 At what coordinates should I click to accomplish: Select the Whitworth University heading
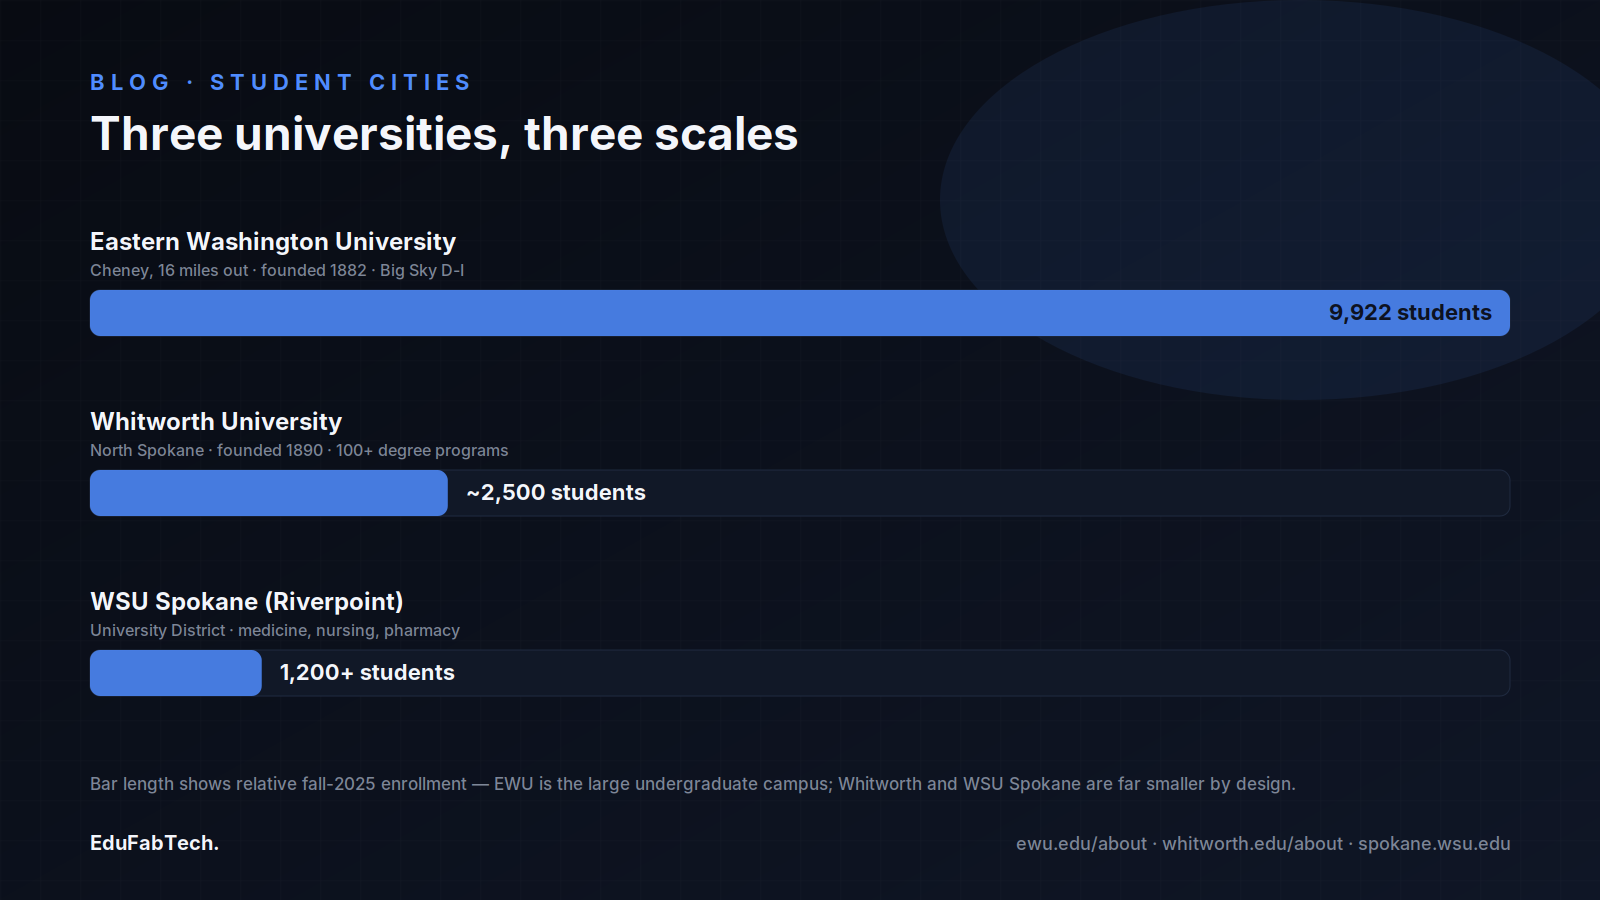click(216, 422)
